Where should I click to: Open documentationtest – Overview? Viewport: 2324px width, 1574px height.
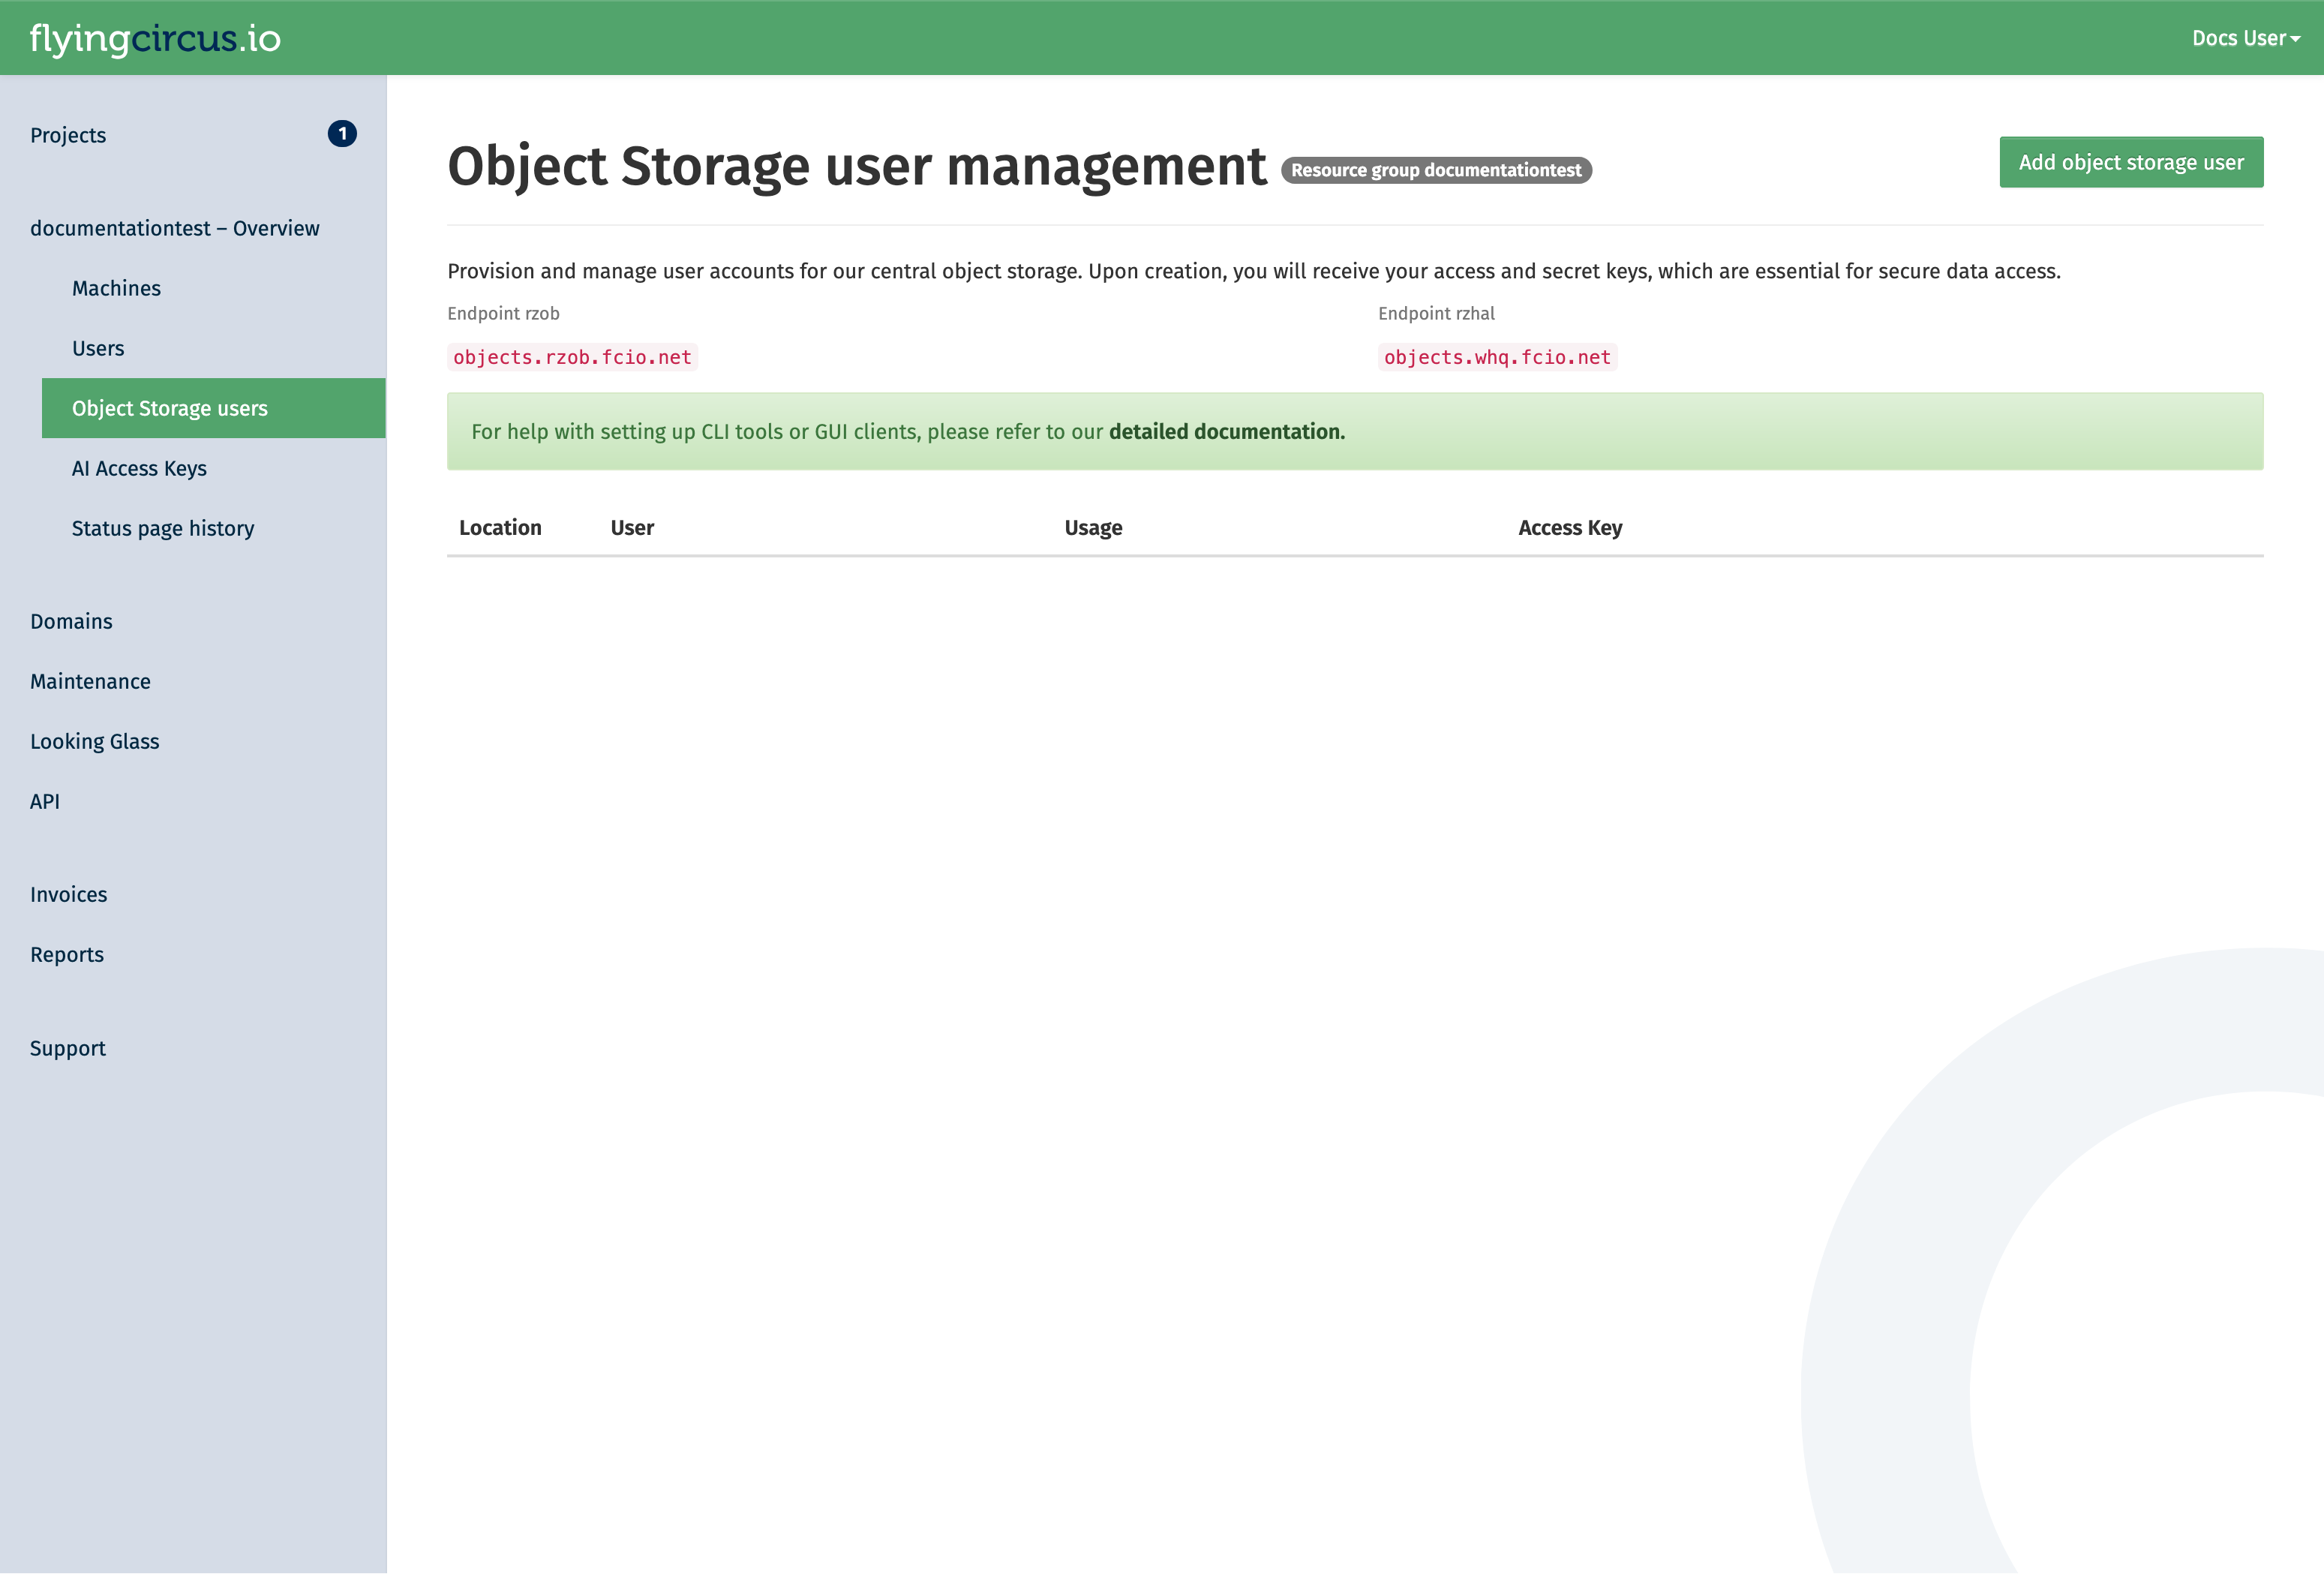tap(175, 228)
